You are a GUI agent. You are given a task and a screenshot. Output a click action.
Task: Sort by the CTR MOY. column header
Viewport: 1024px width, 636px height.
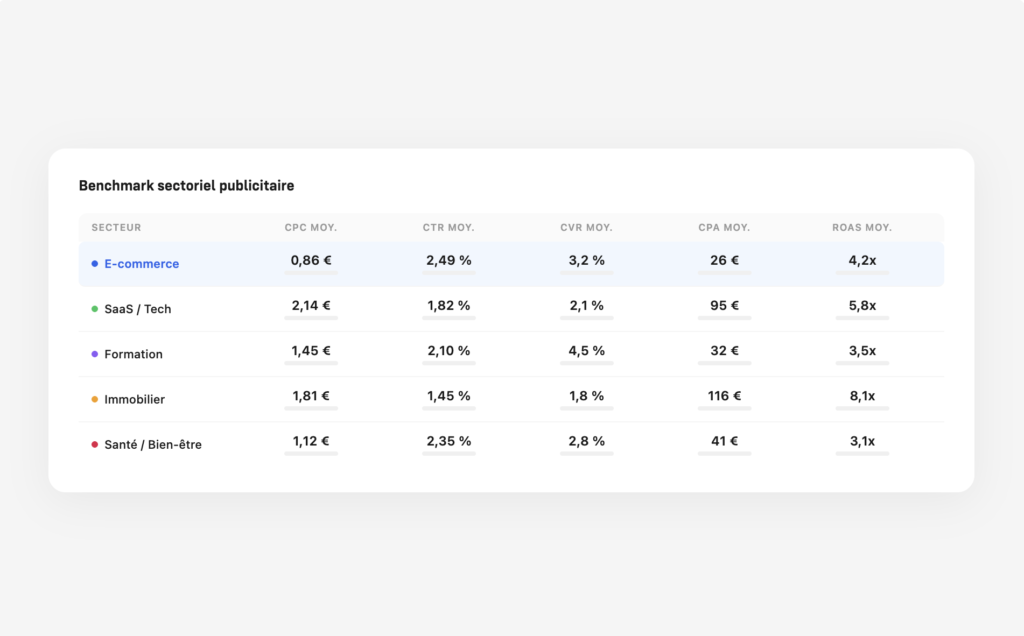tap(448, 228)
